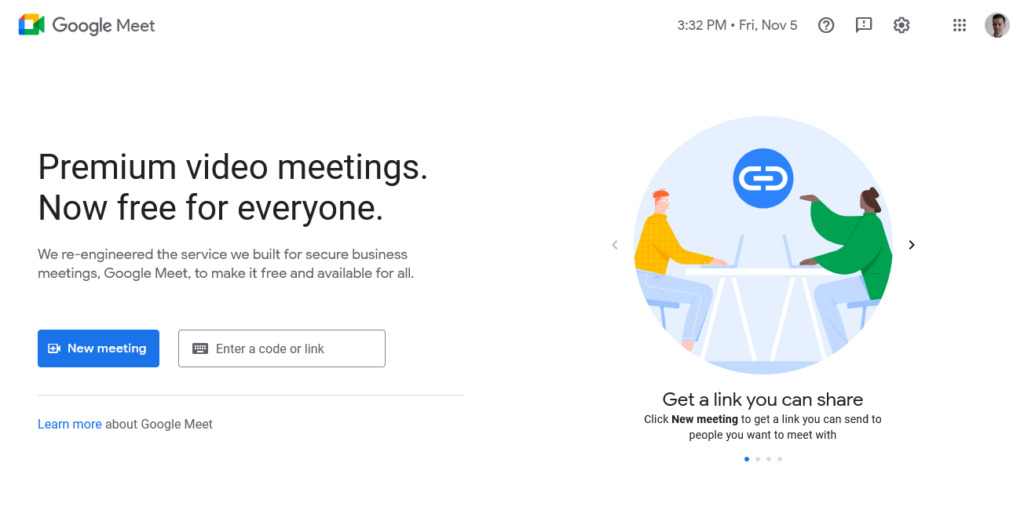1024x529 pixels.
Task: Click the Google Meet camera logo
Action: 31,25
